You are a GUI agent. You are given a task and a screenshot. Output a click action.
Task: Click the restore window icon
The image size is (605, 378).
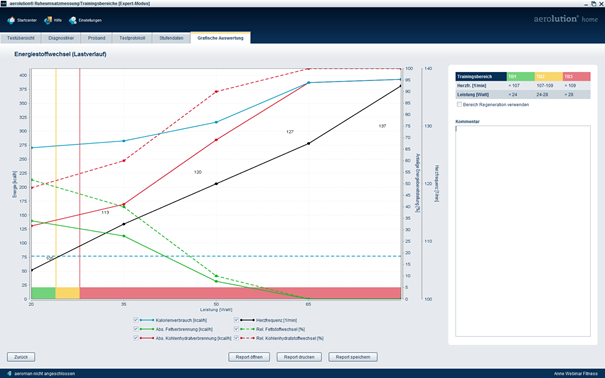click(593, 3)
